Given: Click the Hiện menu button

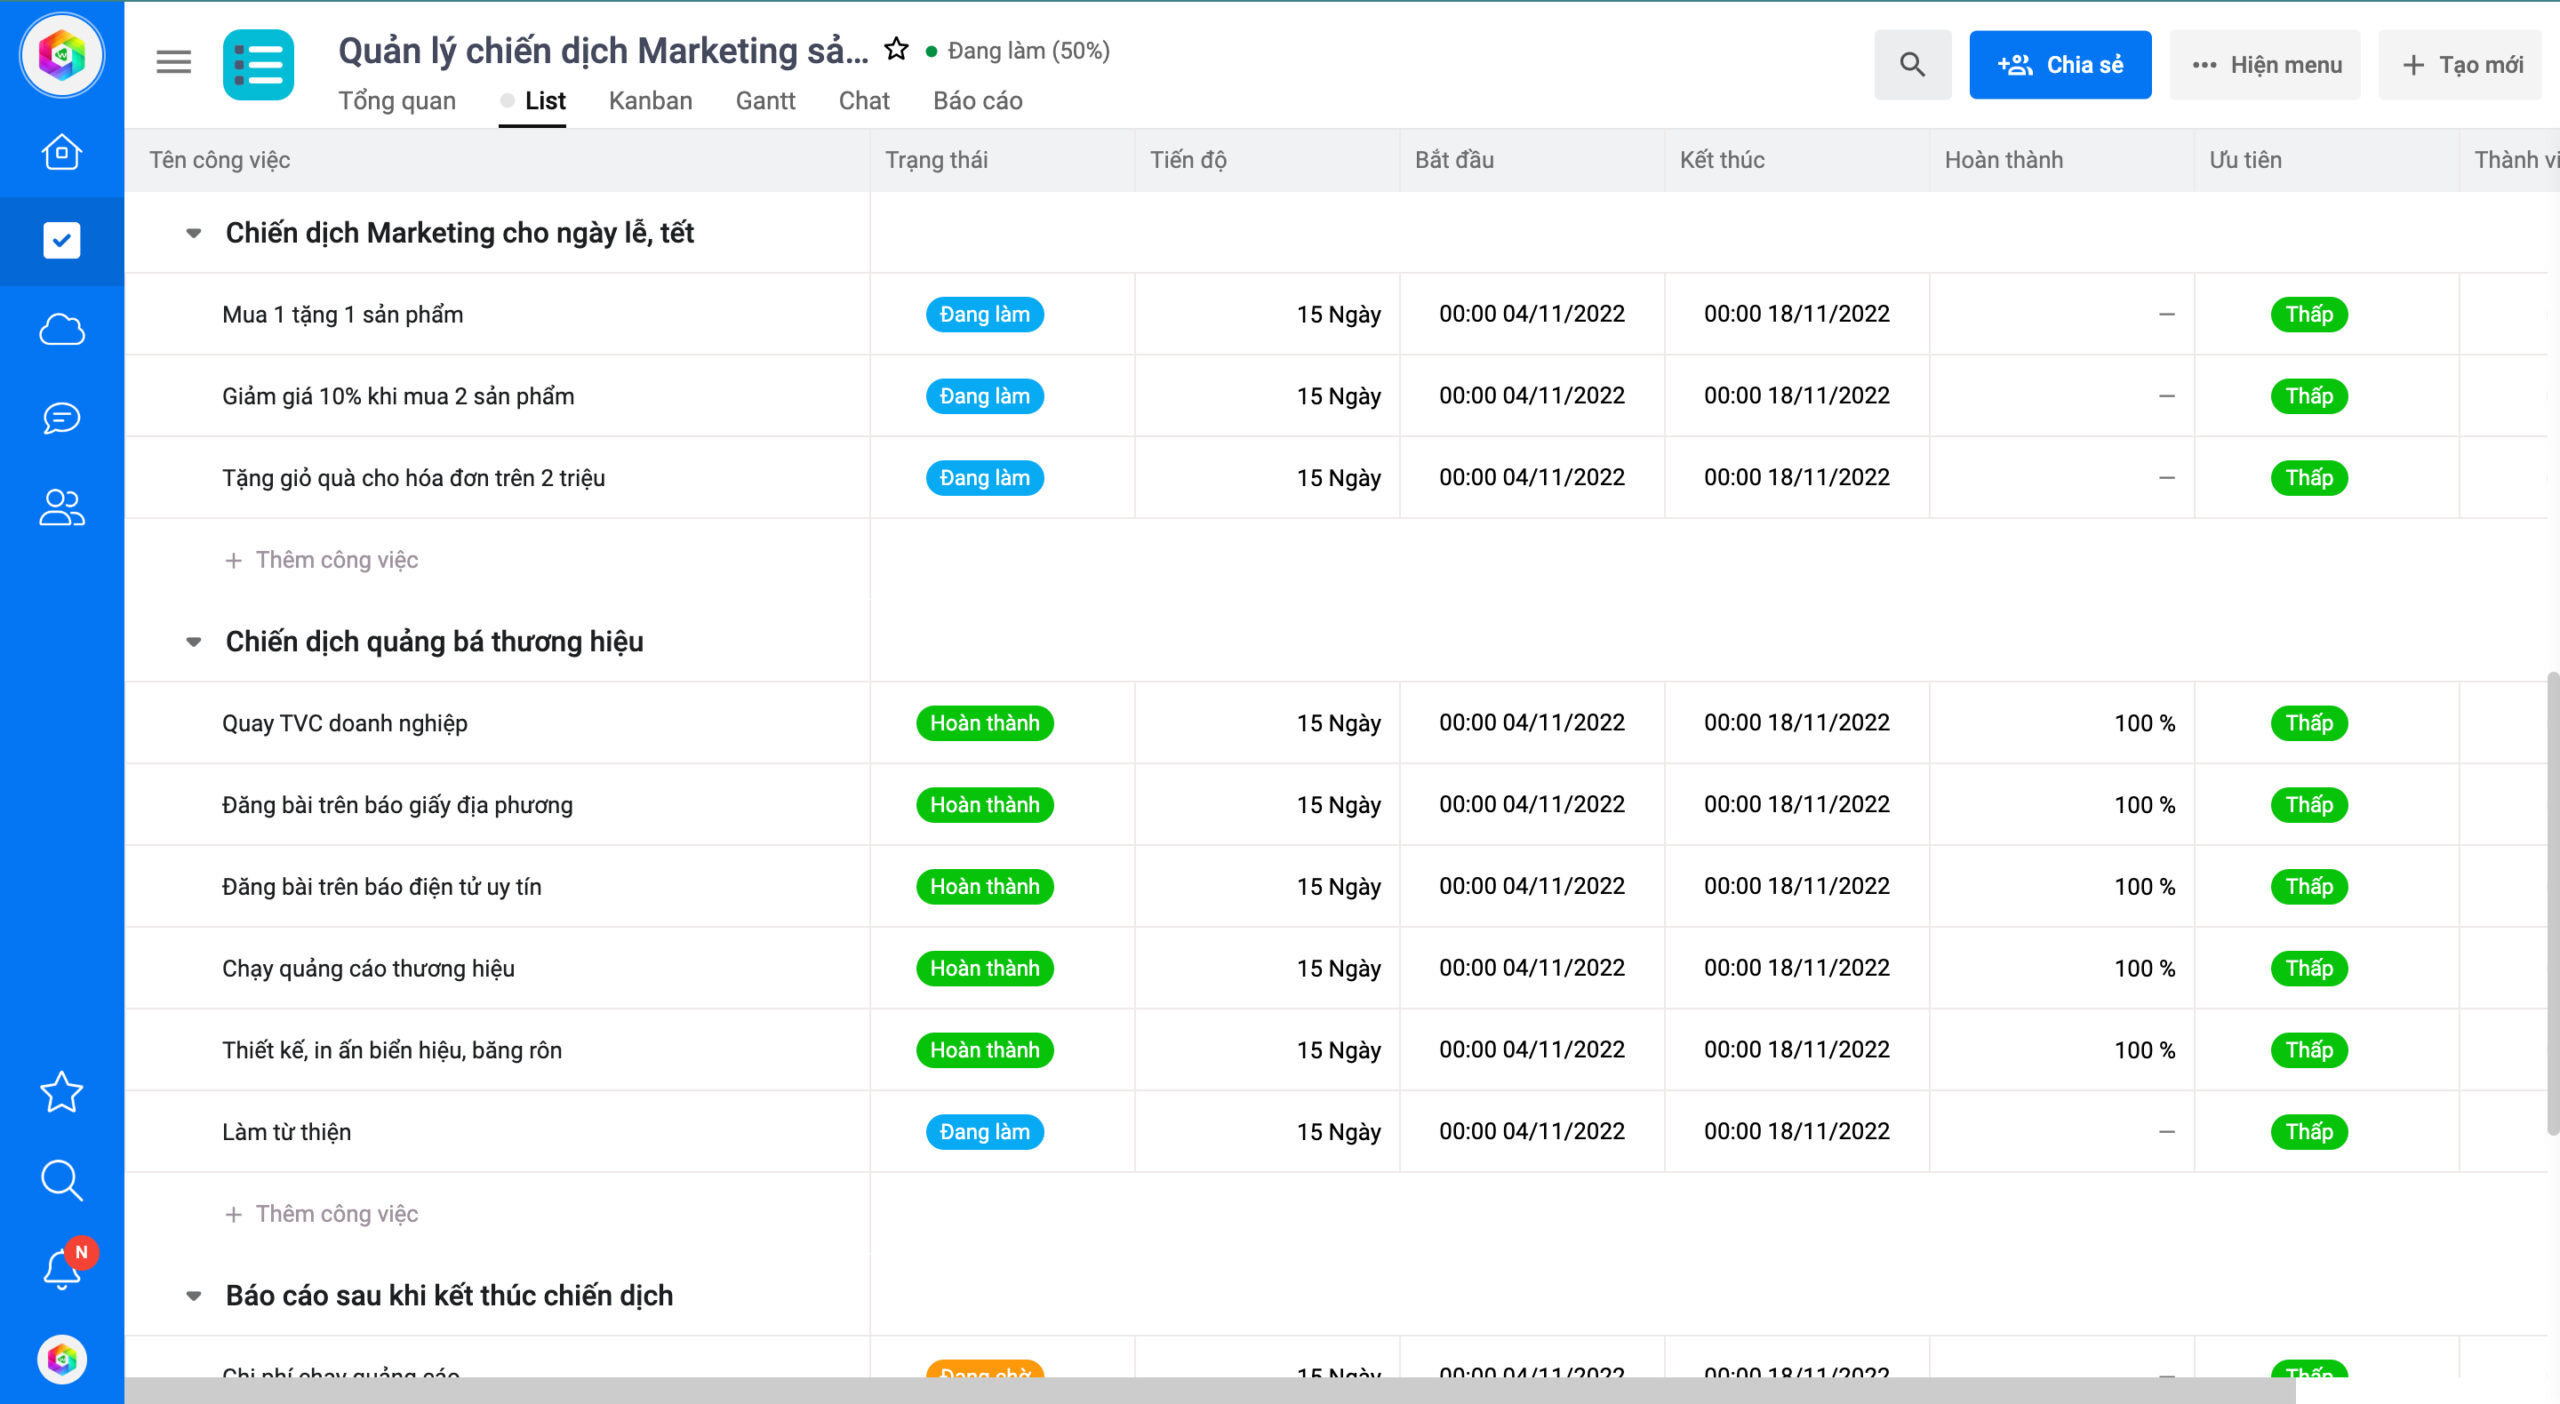Looking at the screenshot, I should [2265, 64].
